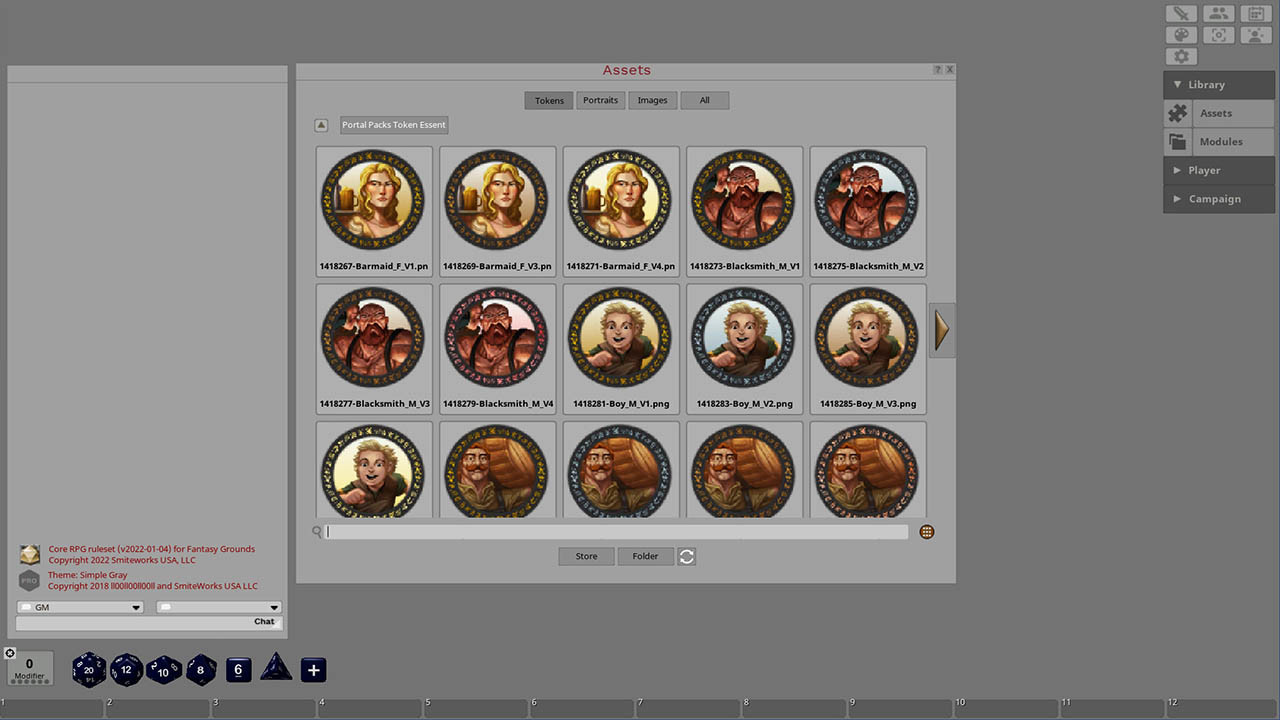
Task: Open the Calendar icon
Action: pos(1256,13)
